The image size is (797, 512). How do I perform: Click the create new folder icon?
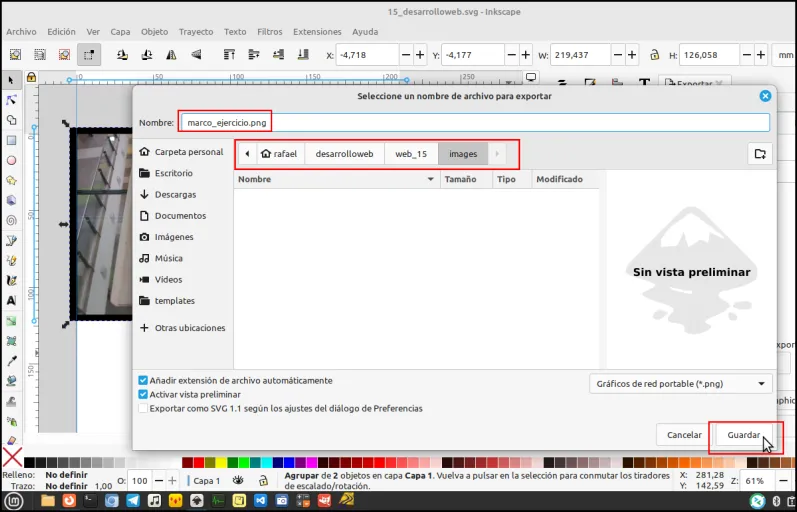760,154
